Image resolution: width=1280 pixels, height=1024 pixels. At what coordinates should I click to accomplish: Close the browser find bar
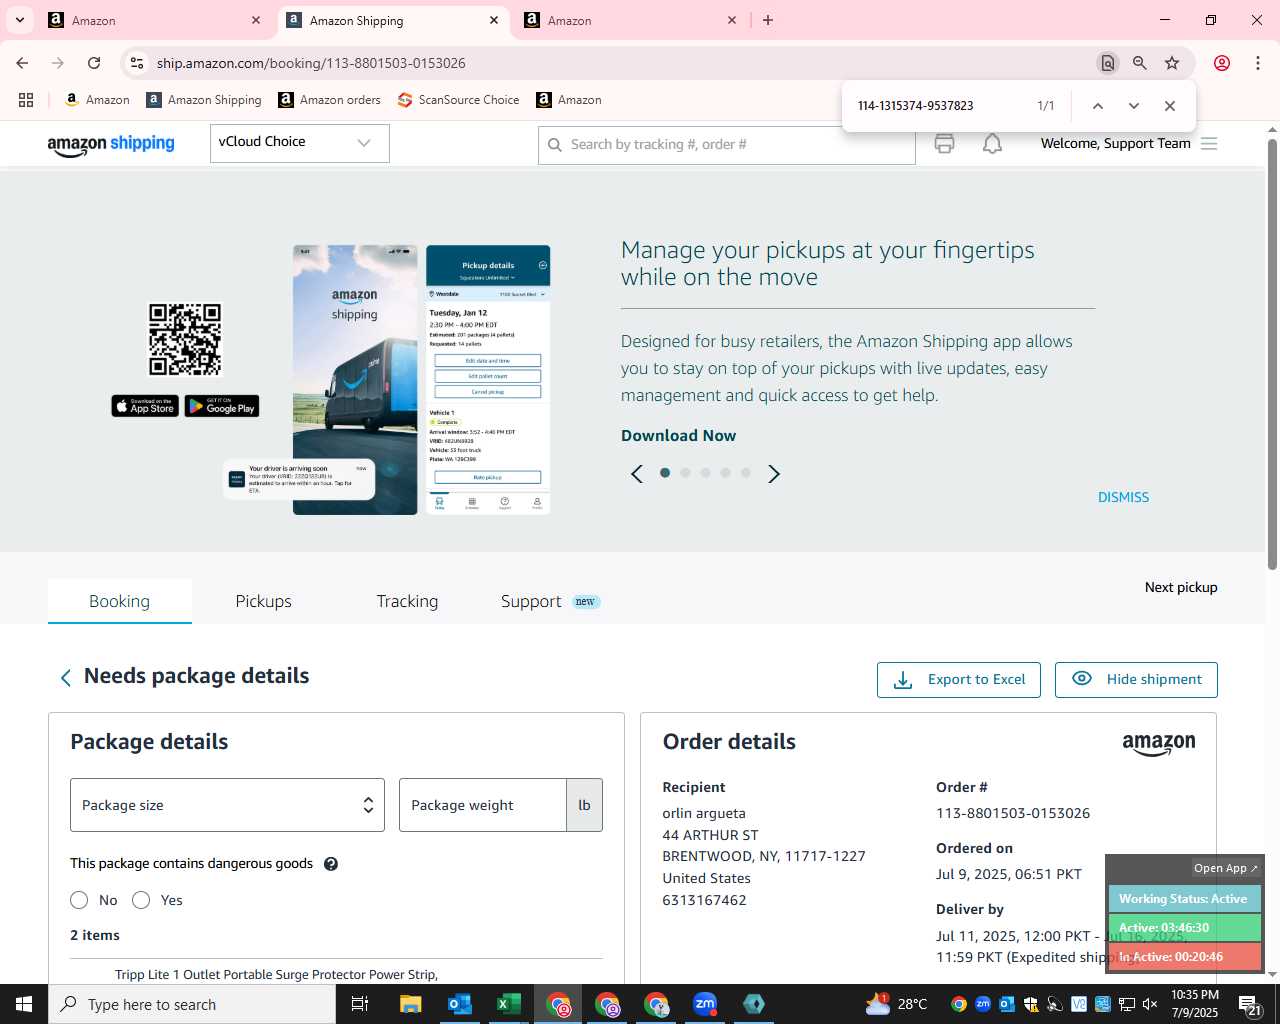(1169, 106)
